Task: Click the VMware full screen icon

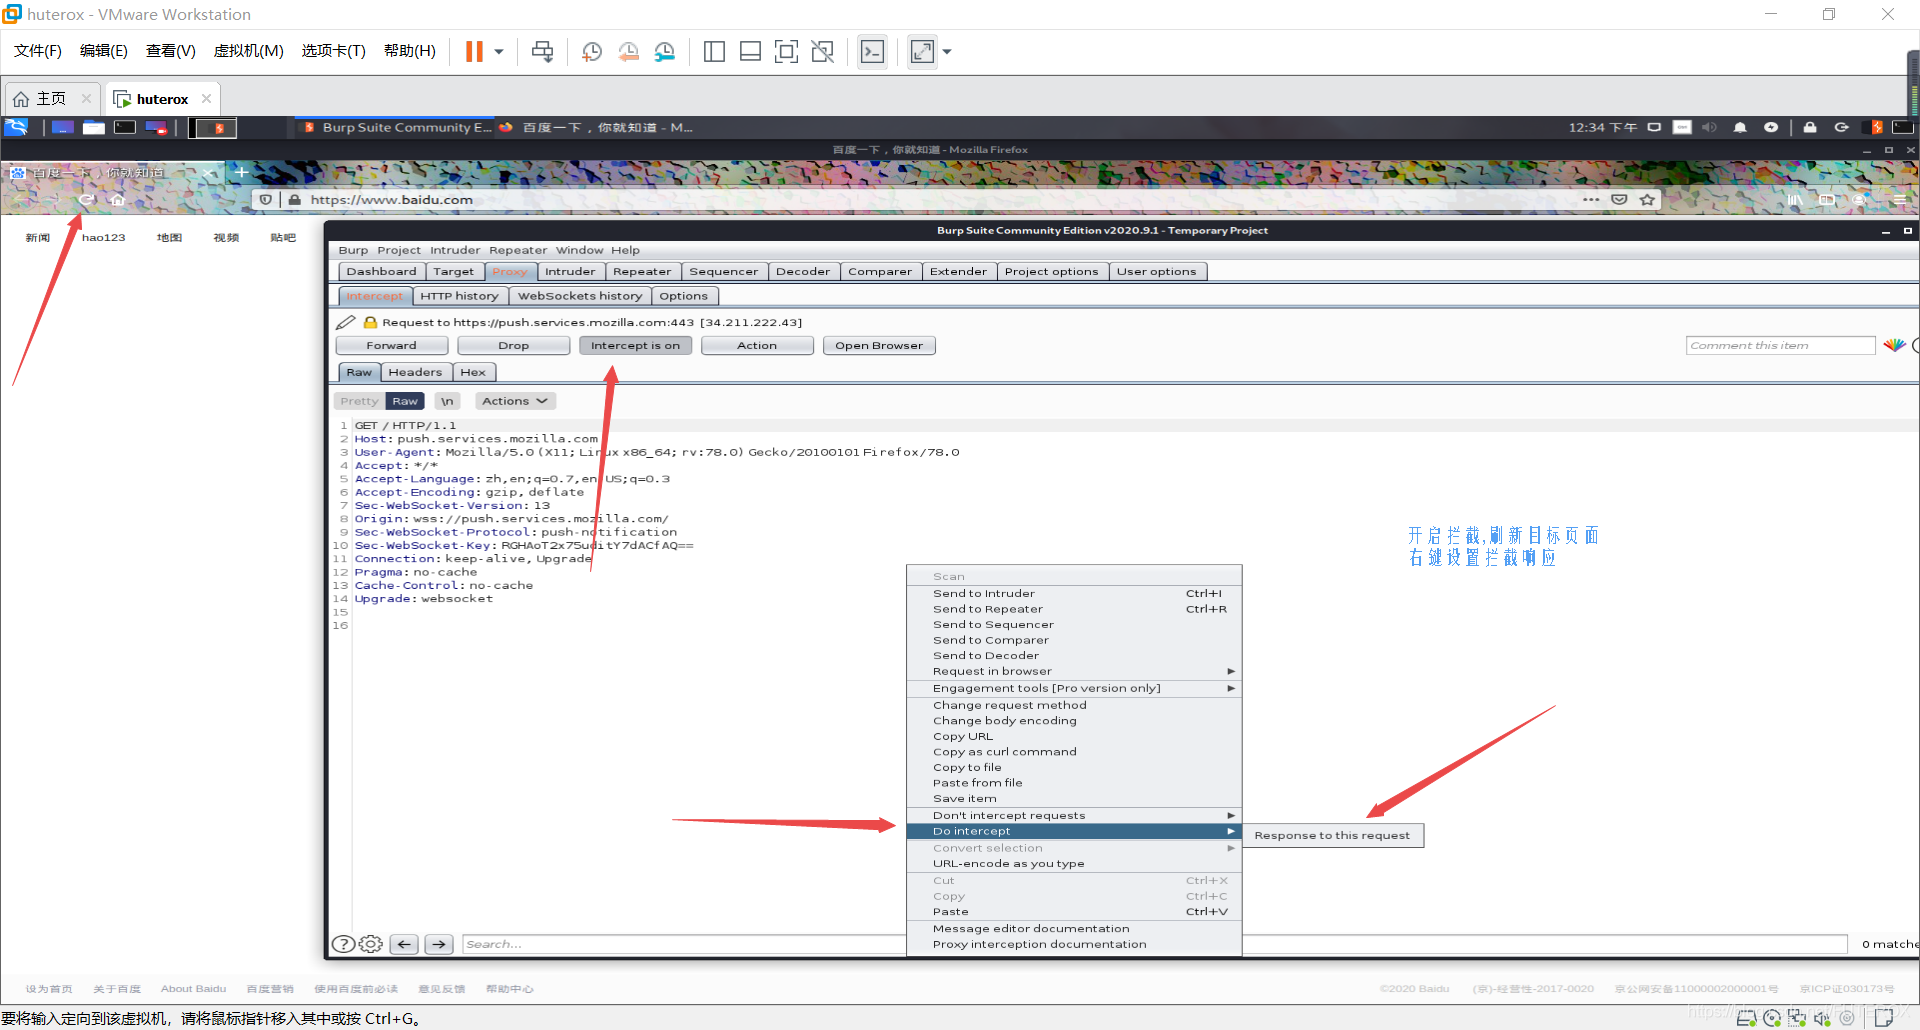Action: [x=787, y=52]
